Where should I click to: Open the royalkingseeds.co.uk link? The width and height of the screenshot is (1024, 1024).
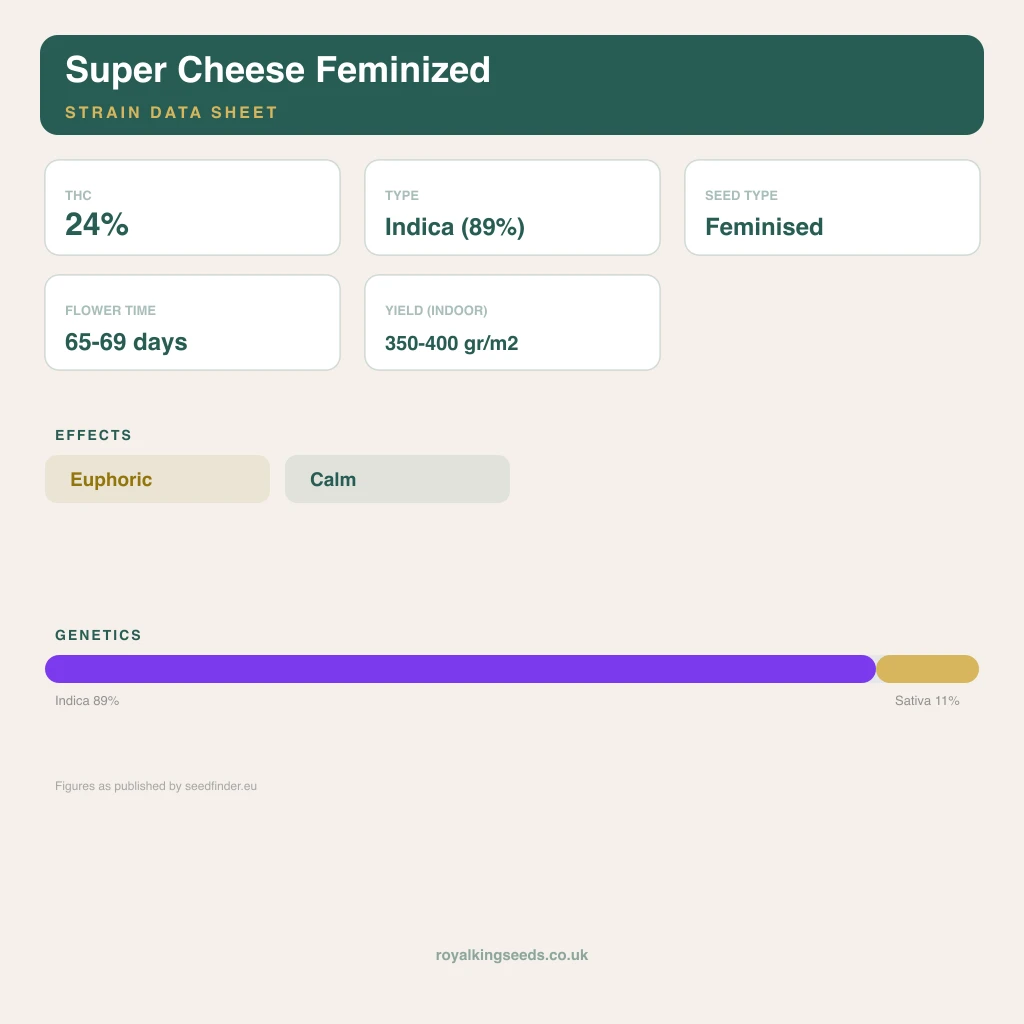512,955
